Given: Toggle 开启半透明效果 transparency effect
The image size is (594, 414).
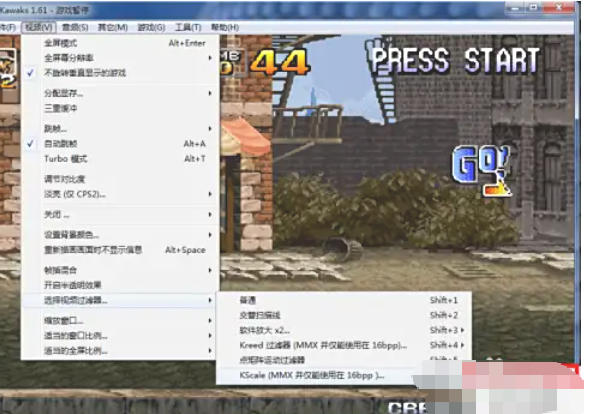Looking at the screenshot, I should tap(120, 285).
